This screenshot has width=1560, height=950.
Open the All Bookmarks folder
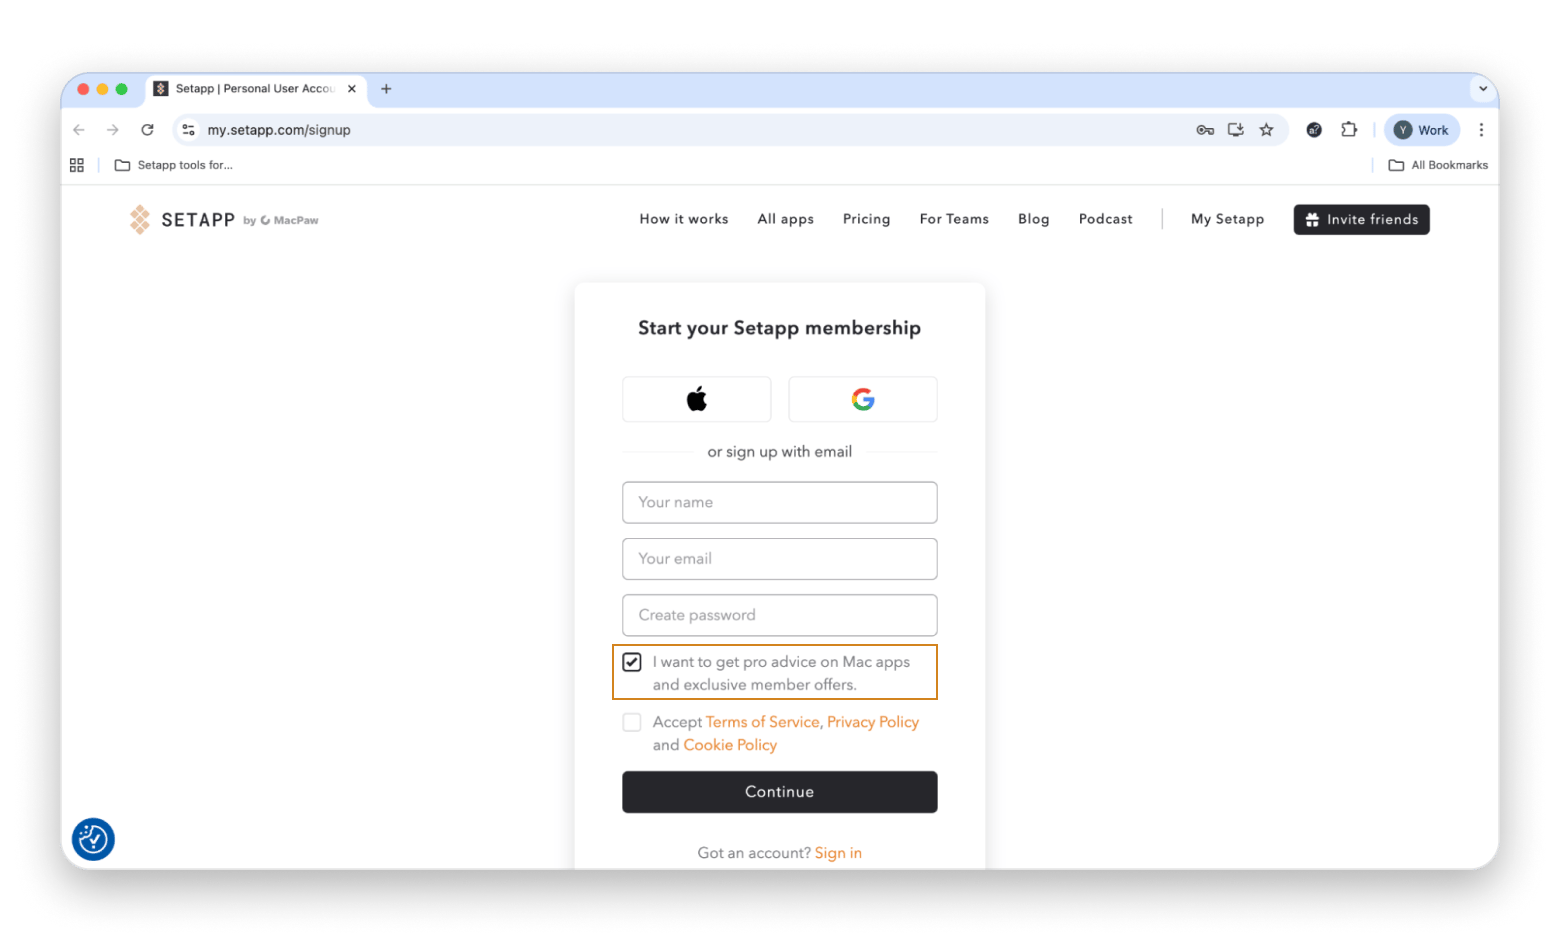point(1438,165)
